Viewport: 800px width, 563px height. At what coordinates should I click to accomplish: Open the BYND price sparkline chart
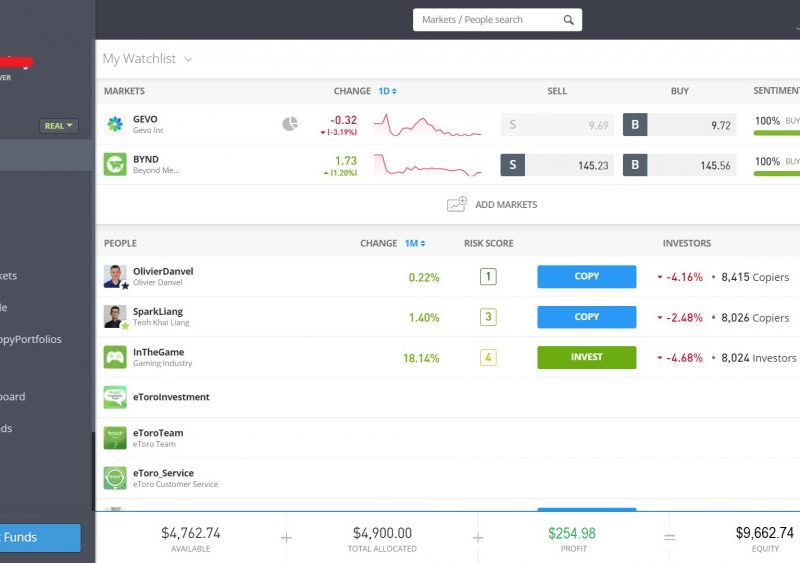coord(428,165)
